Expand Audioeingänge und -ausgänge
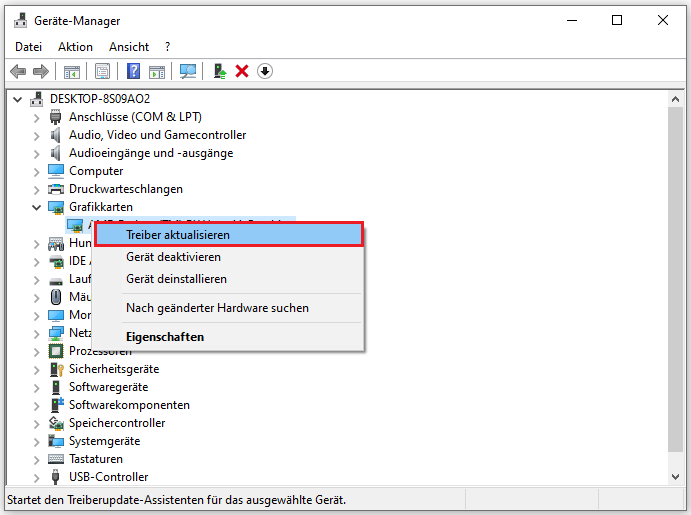Viewport: 691px width, 515px height. click(x=37, y=154)
